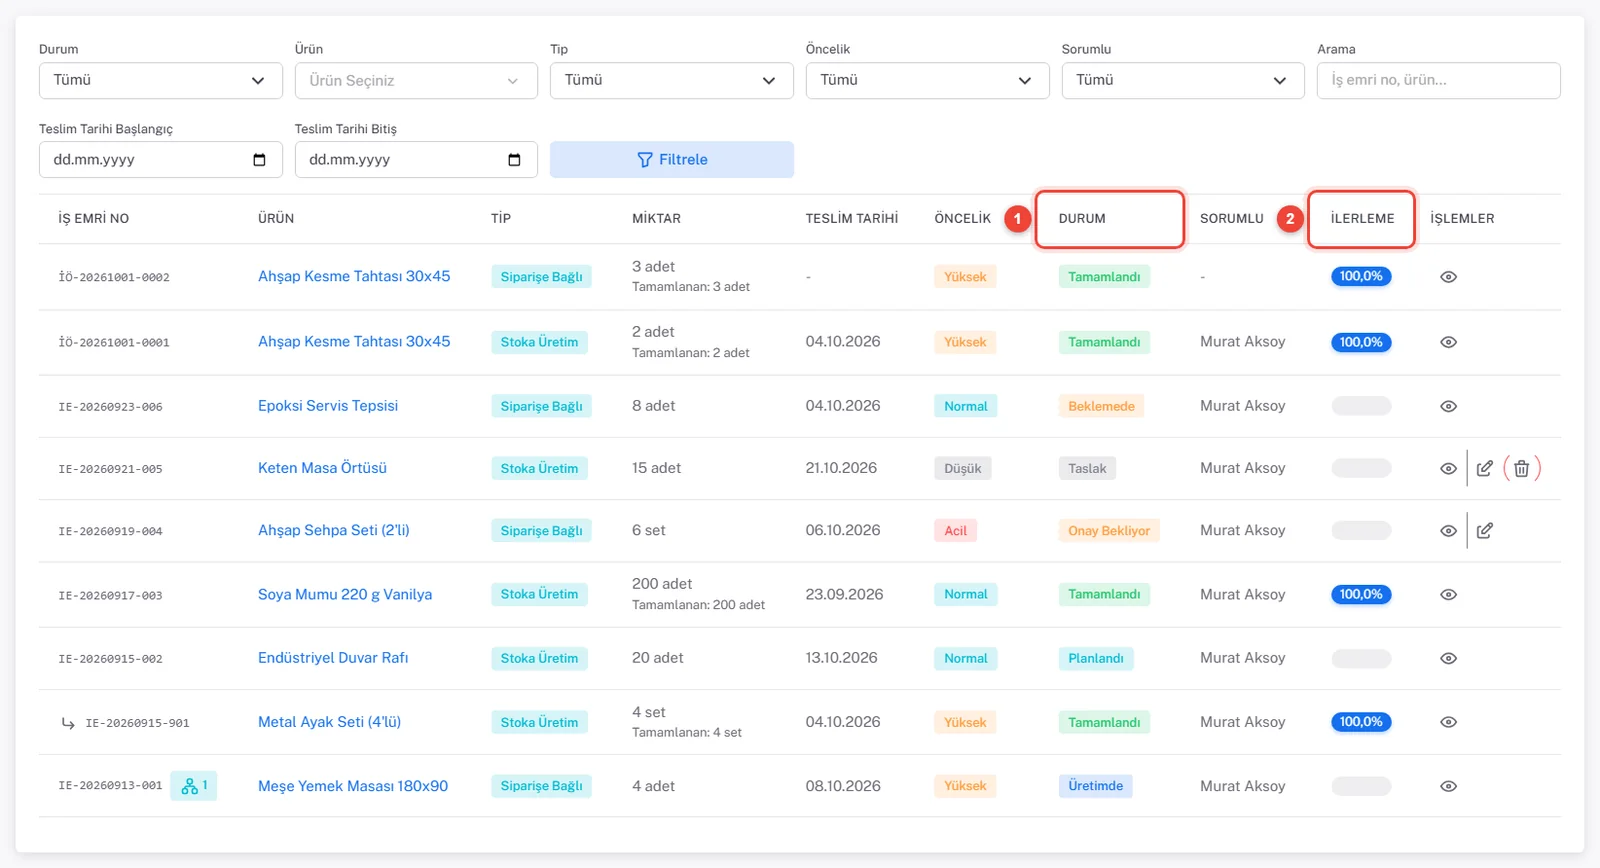This screenshot has width=1600, height=868.
Task: Click the Ahşap Sehpa Seti (2'li) link
Action: [x=334, y=531]
